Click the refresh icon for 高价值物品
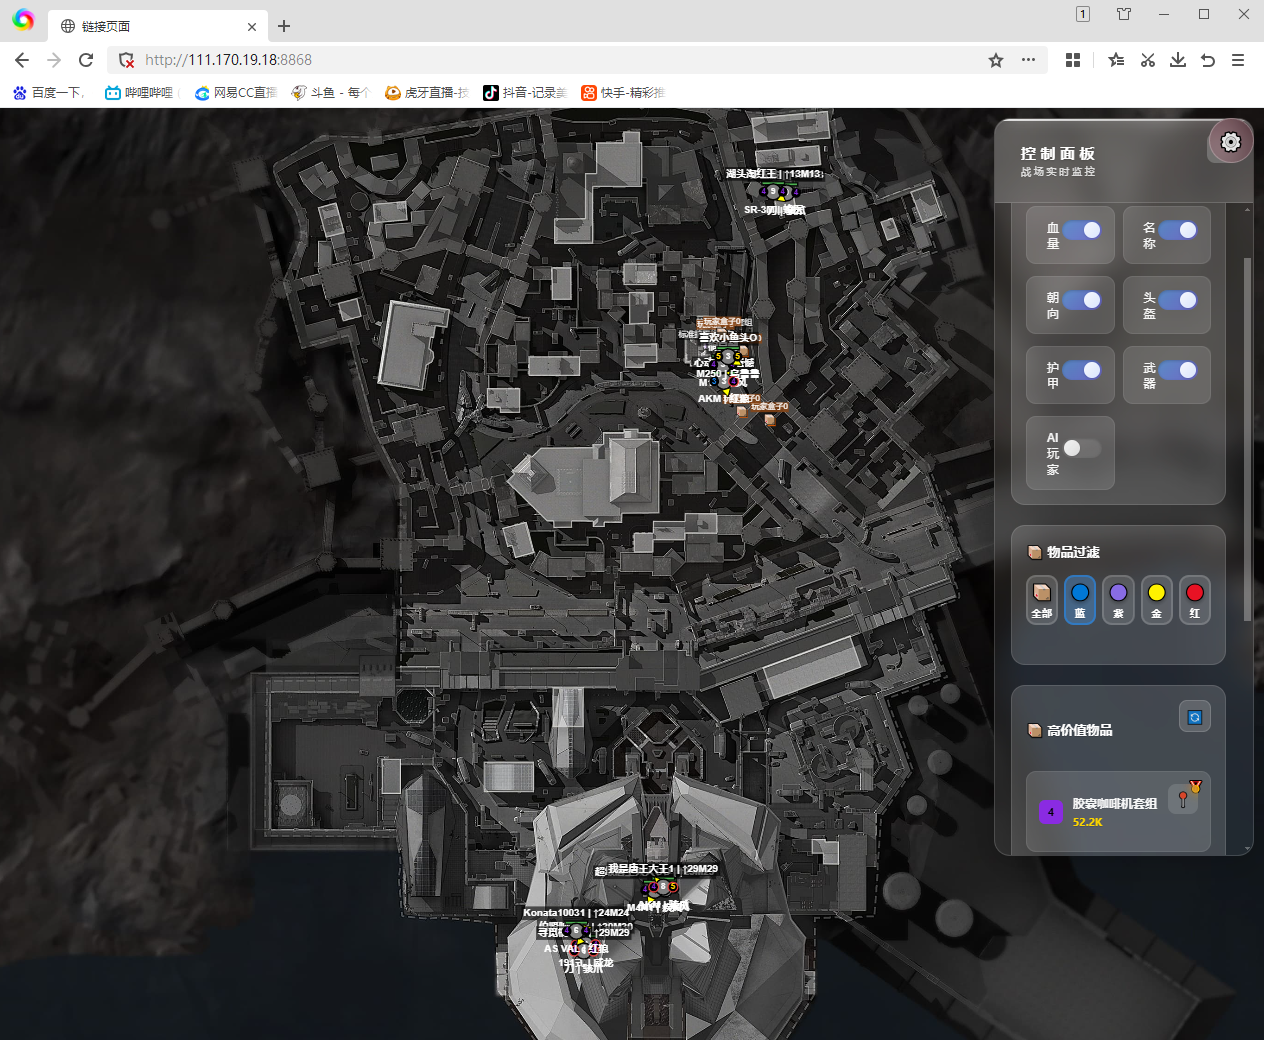 click(x=1194, y=717)
